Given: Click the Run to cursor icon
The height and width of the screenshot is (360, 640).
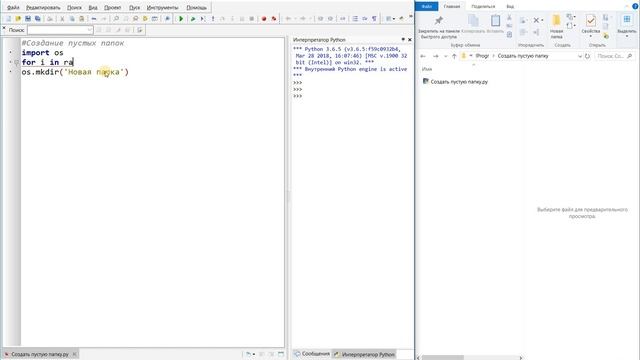Looking at the screenshot, I should pyautogui.click(x=203, y=19).
